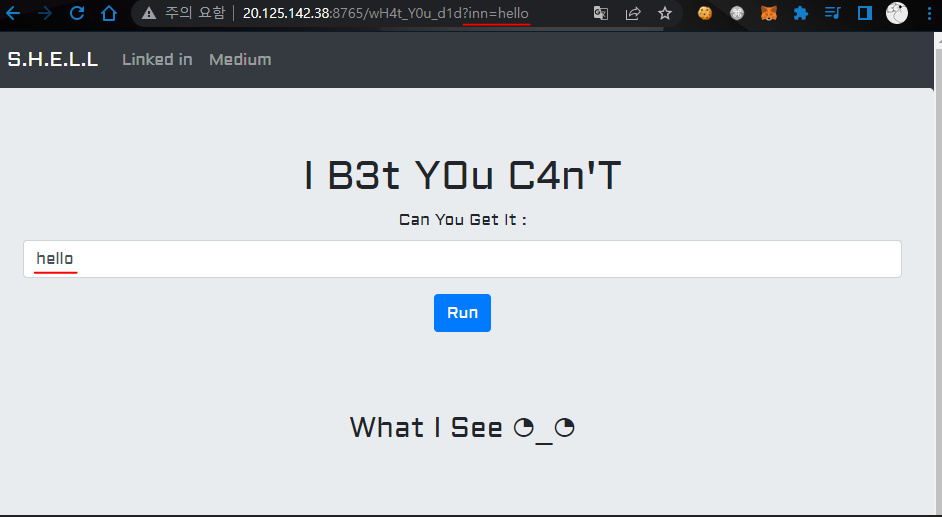Image resolution: width=942 pixels, height=517 pixels.
Task: Open the Linked in nav link
Action: pos(157,59)
